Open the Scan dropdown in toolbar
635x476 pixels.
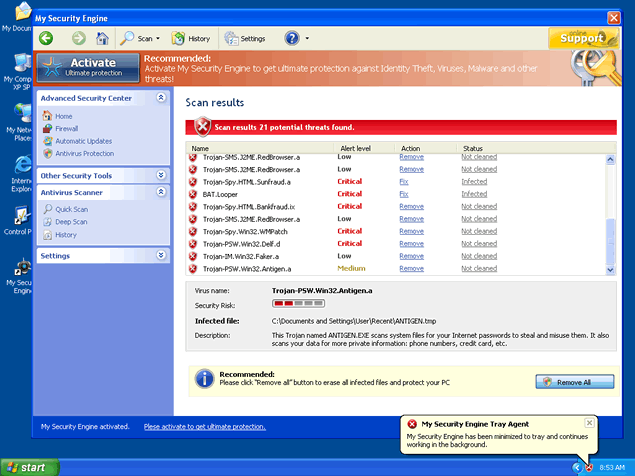point(141,38)
